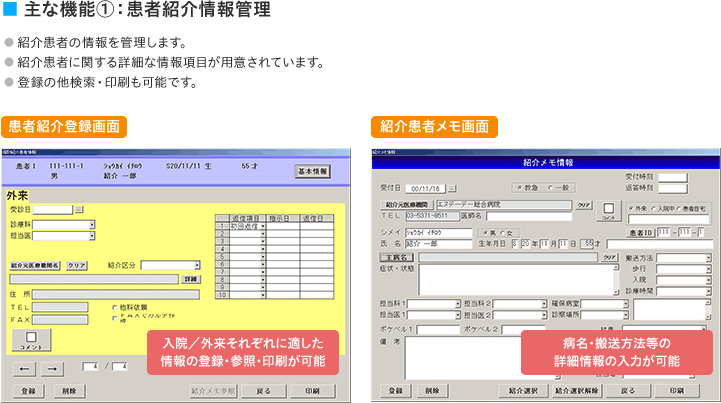This screenshot has width=721, height=403.
Task: Open the 担当科1 dropdown
Action: 458,304
